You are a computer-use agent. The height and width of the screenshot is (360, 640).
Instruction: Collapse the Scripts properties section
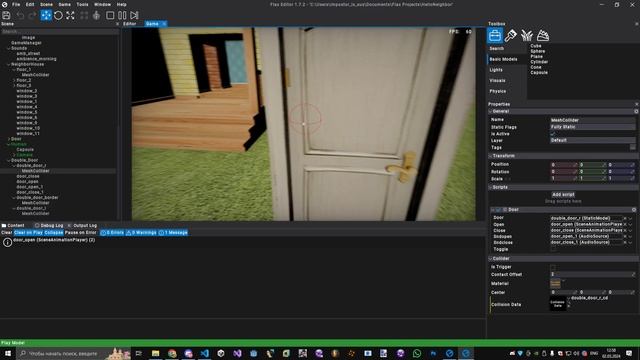[x=491, y=187]
